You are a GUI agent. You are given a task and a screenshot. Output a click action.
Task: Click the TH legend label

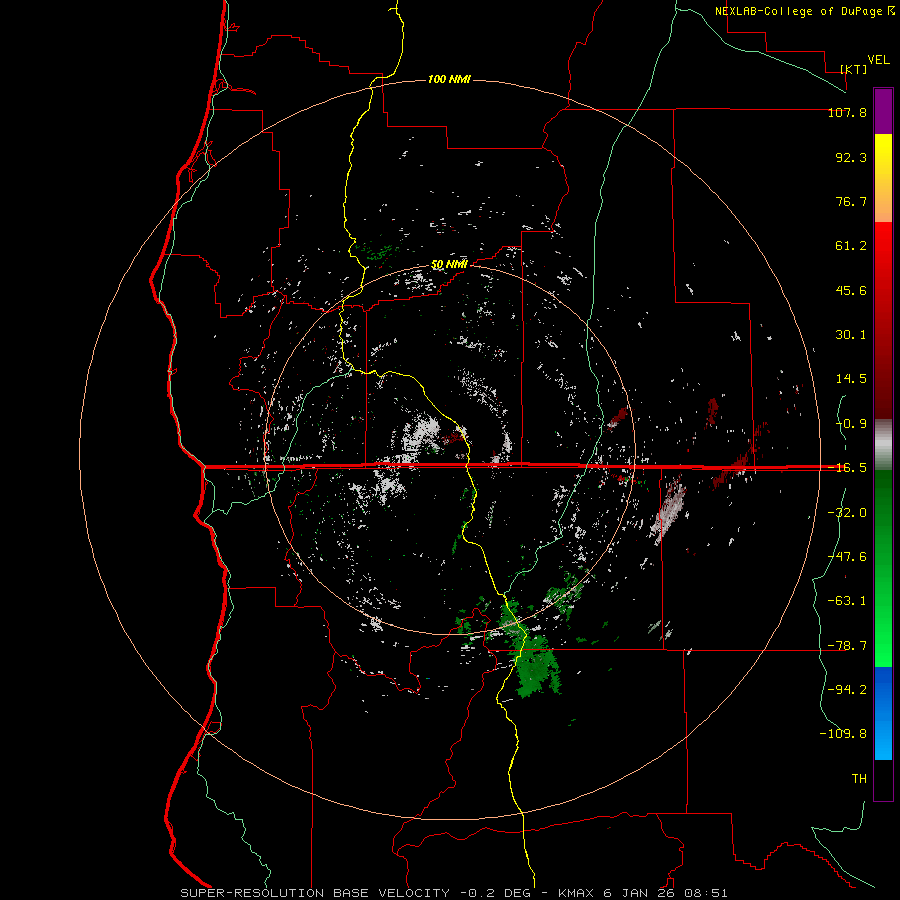pyautogui.click(x=859, y=778)
